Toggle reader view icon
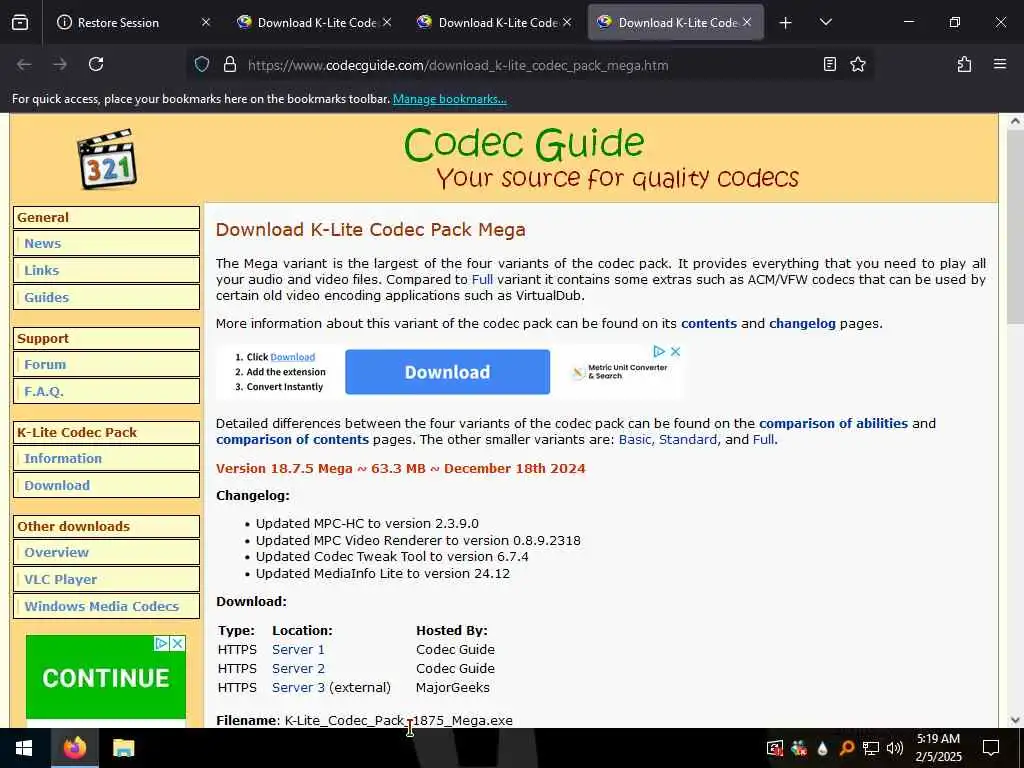Screen dimensions: 1024x768 coord(829,64)
